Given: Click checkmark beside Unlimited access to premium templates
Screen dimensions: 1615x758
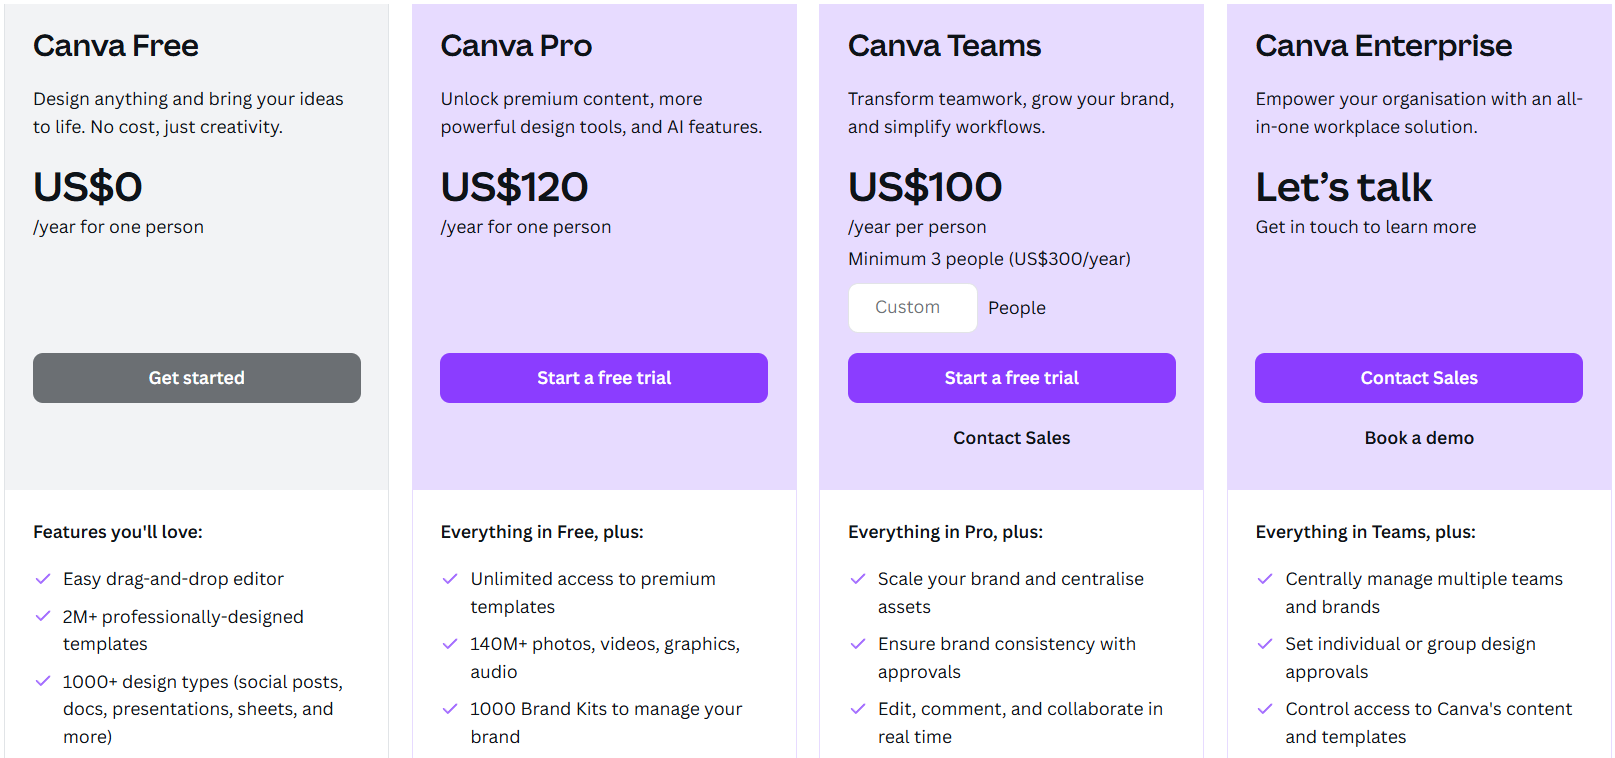Looking at the screenshot, I should (450, 579).
